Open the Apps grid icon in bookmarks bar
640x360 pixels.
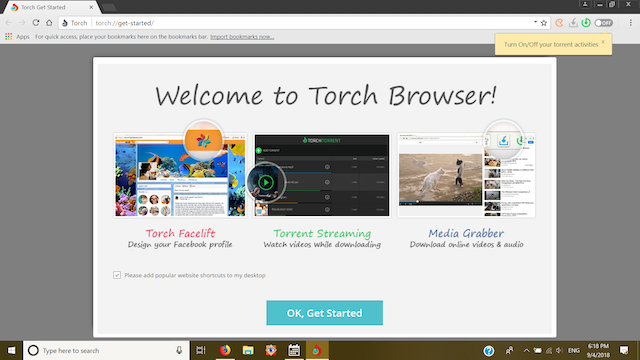(x=9, y=37)
